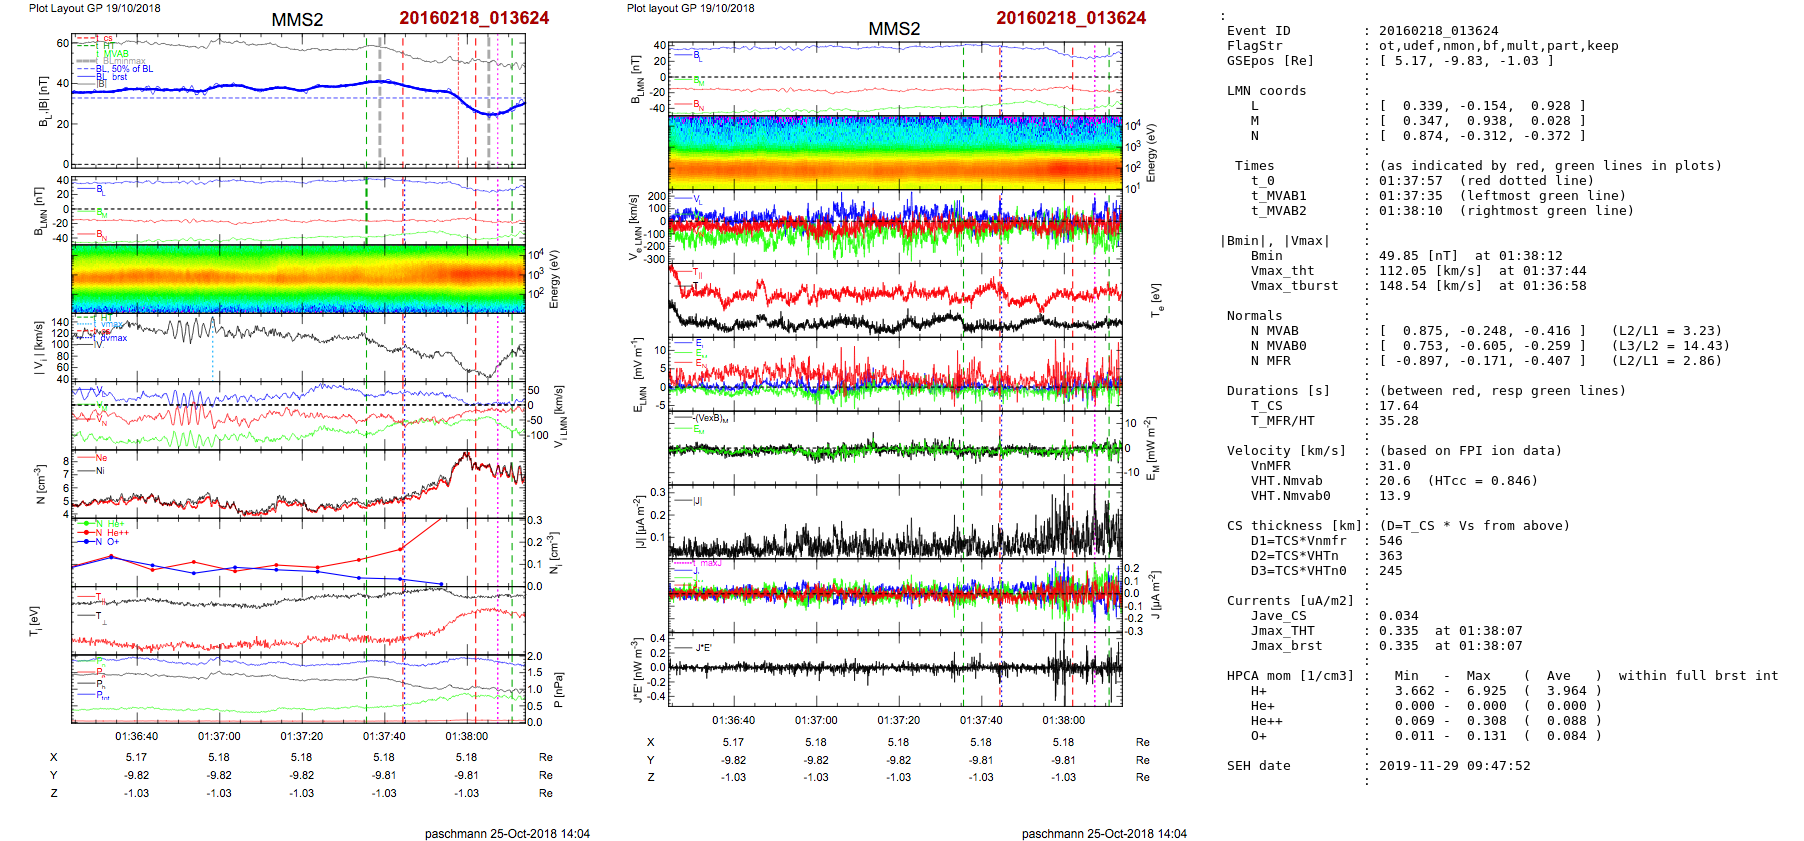Click the MMS2 title above the left plot
Viewport: 1804px width, 841px height.
297,20
